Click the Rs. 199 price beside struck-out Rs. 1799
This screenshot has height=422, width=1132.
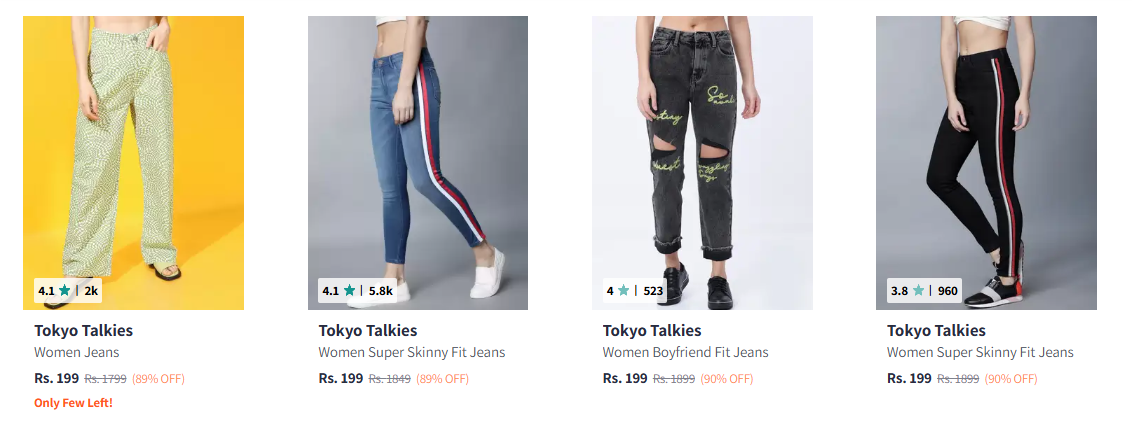pos(56,379)
